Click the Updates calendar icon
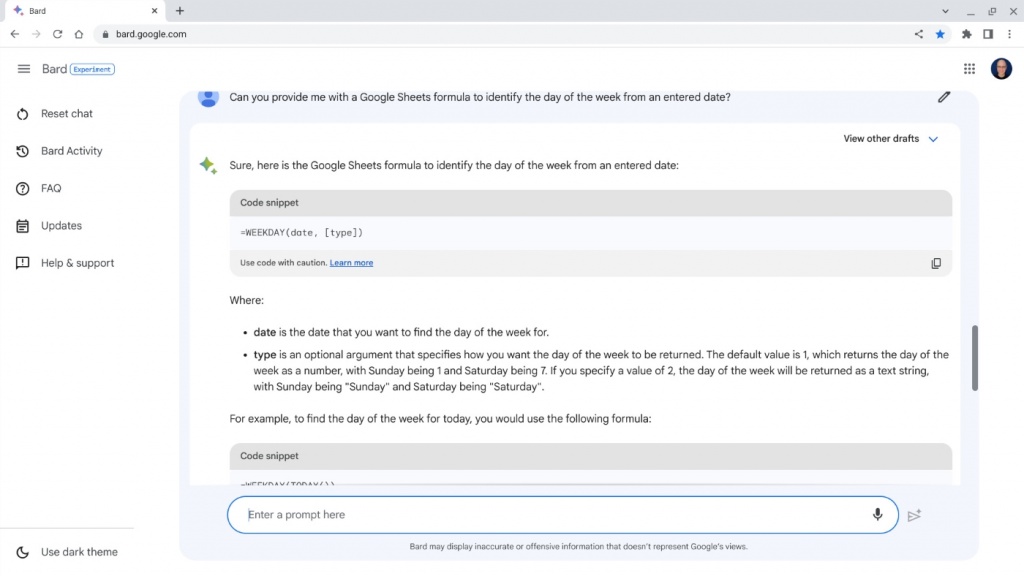Viewport: 1024px width, 576px height. [x=22, y=226]
